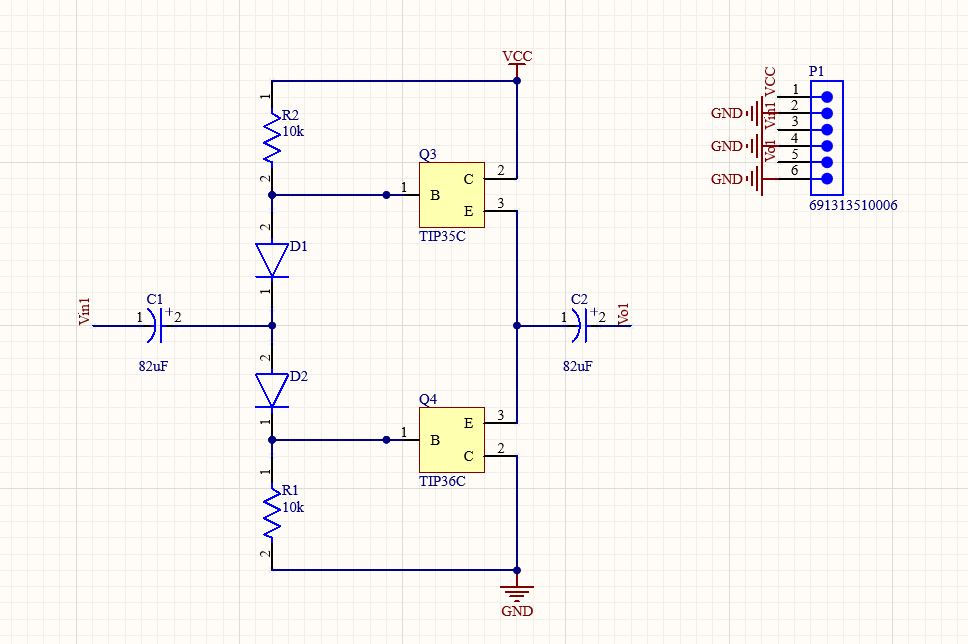Select the Vo1 net label near C2
Screen dimensions: 968x644
point(624,314)
